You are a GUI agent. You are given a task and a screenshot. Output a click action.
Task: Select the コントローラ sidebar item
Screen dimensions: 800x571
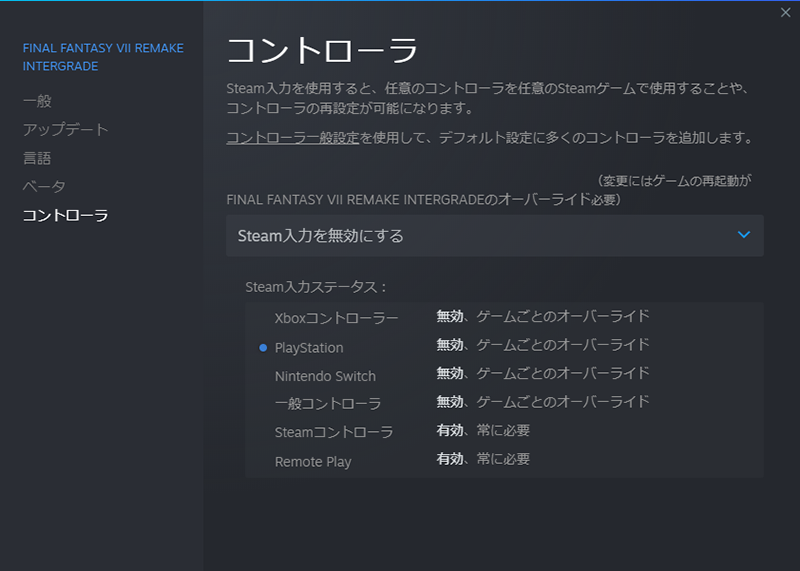point(65,215)
